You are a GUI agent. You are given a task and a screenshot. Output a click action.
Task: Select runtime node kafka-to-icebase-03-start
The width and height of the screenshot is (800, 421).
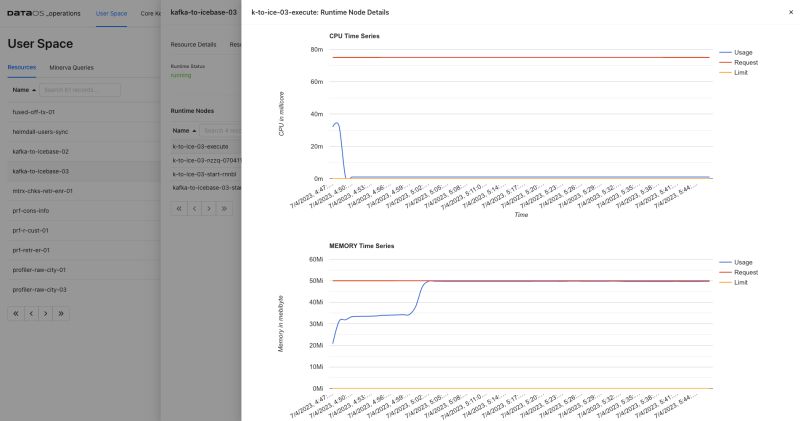click(206, 188)
